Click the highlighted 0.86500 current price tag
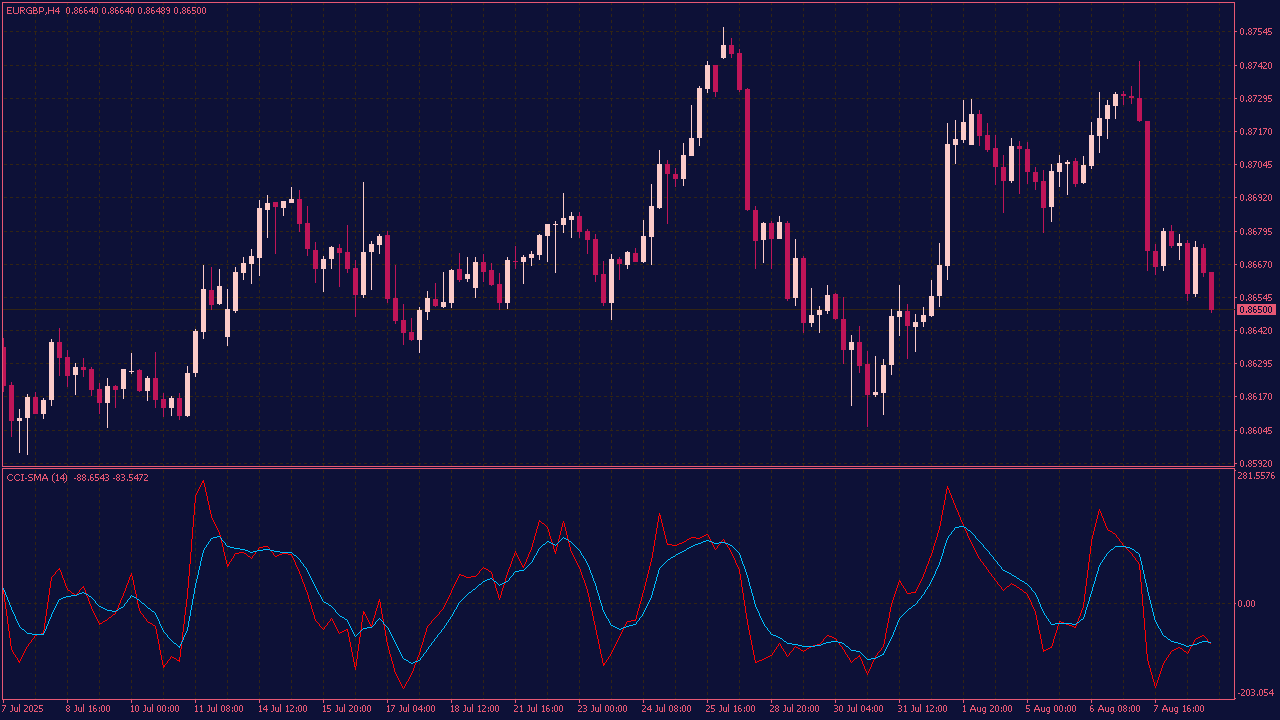Screen dimensions: 1280x720 point(1256,310)
